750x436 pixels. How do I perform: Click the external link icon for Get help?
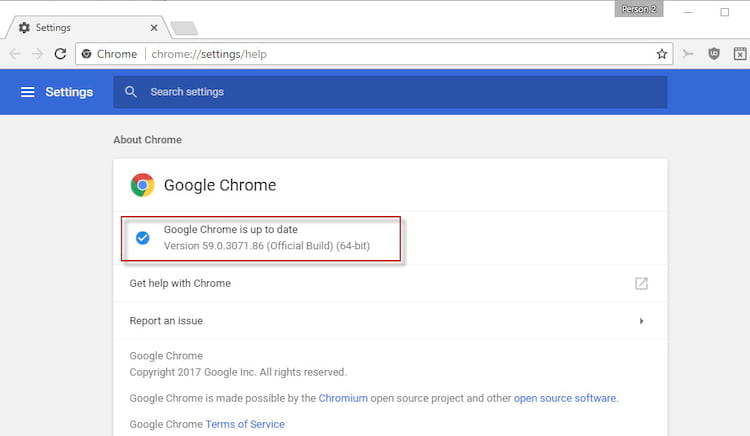pyautogui.click(x=641, y=283)
